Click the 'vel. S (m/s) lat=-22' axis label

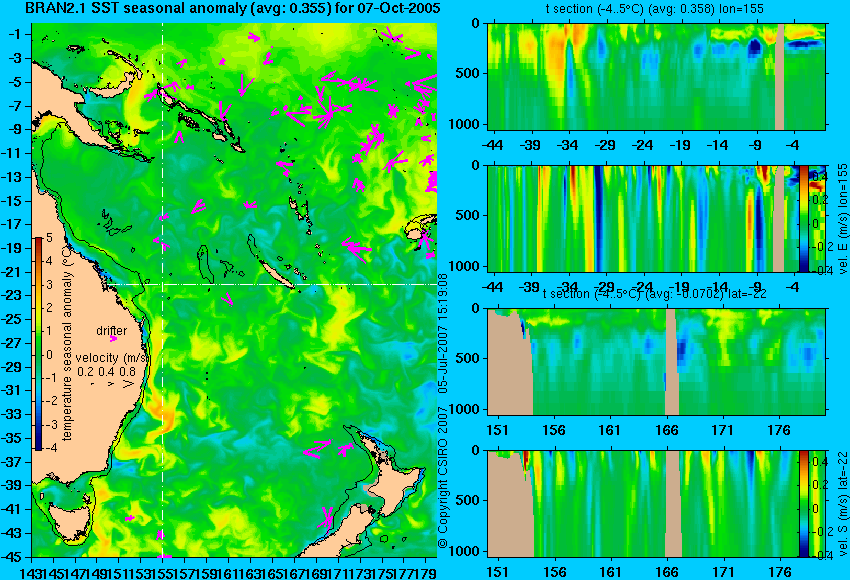[x=842, y=503]
